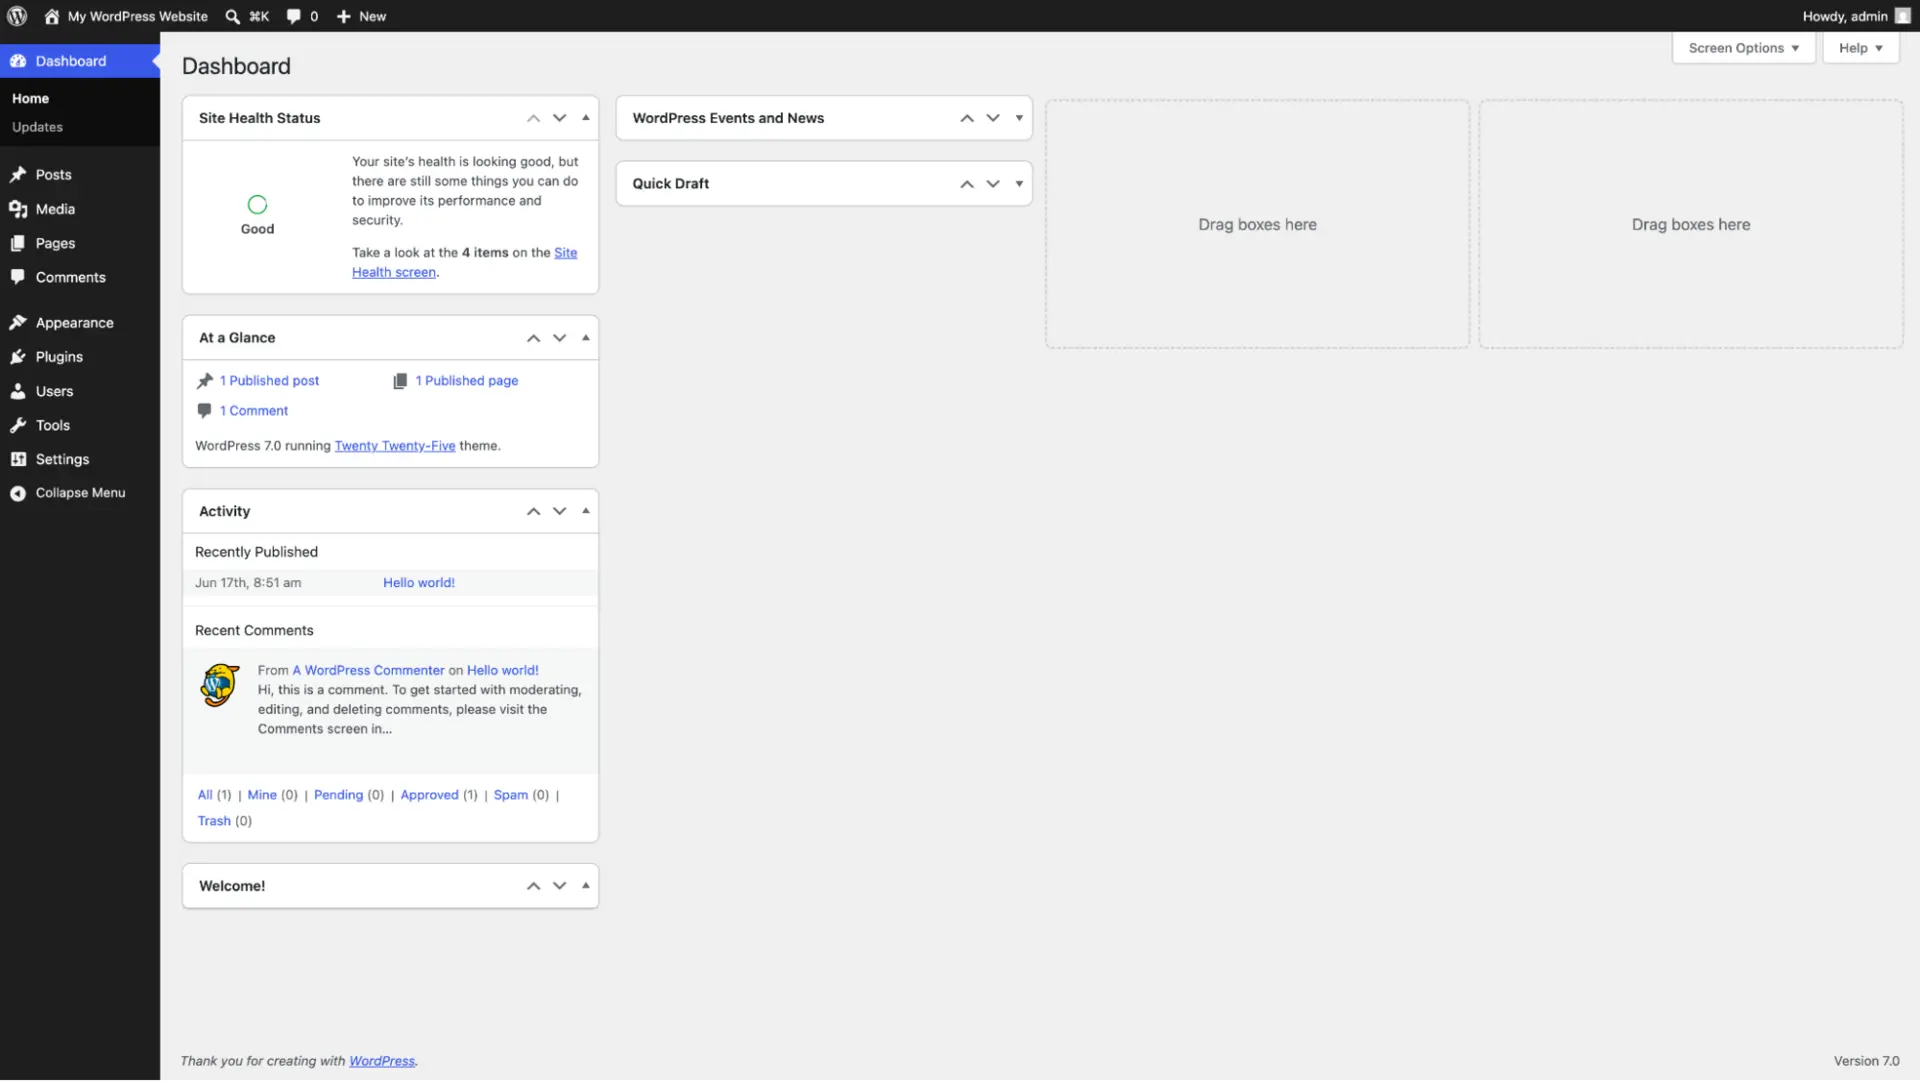Open the Settings menu
Viewport: 1920px width, 1081px height.
coord(80,459)
